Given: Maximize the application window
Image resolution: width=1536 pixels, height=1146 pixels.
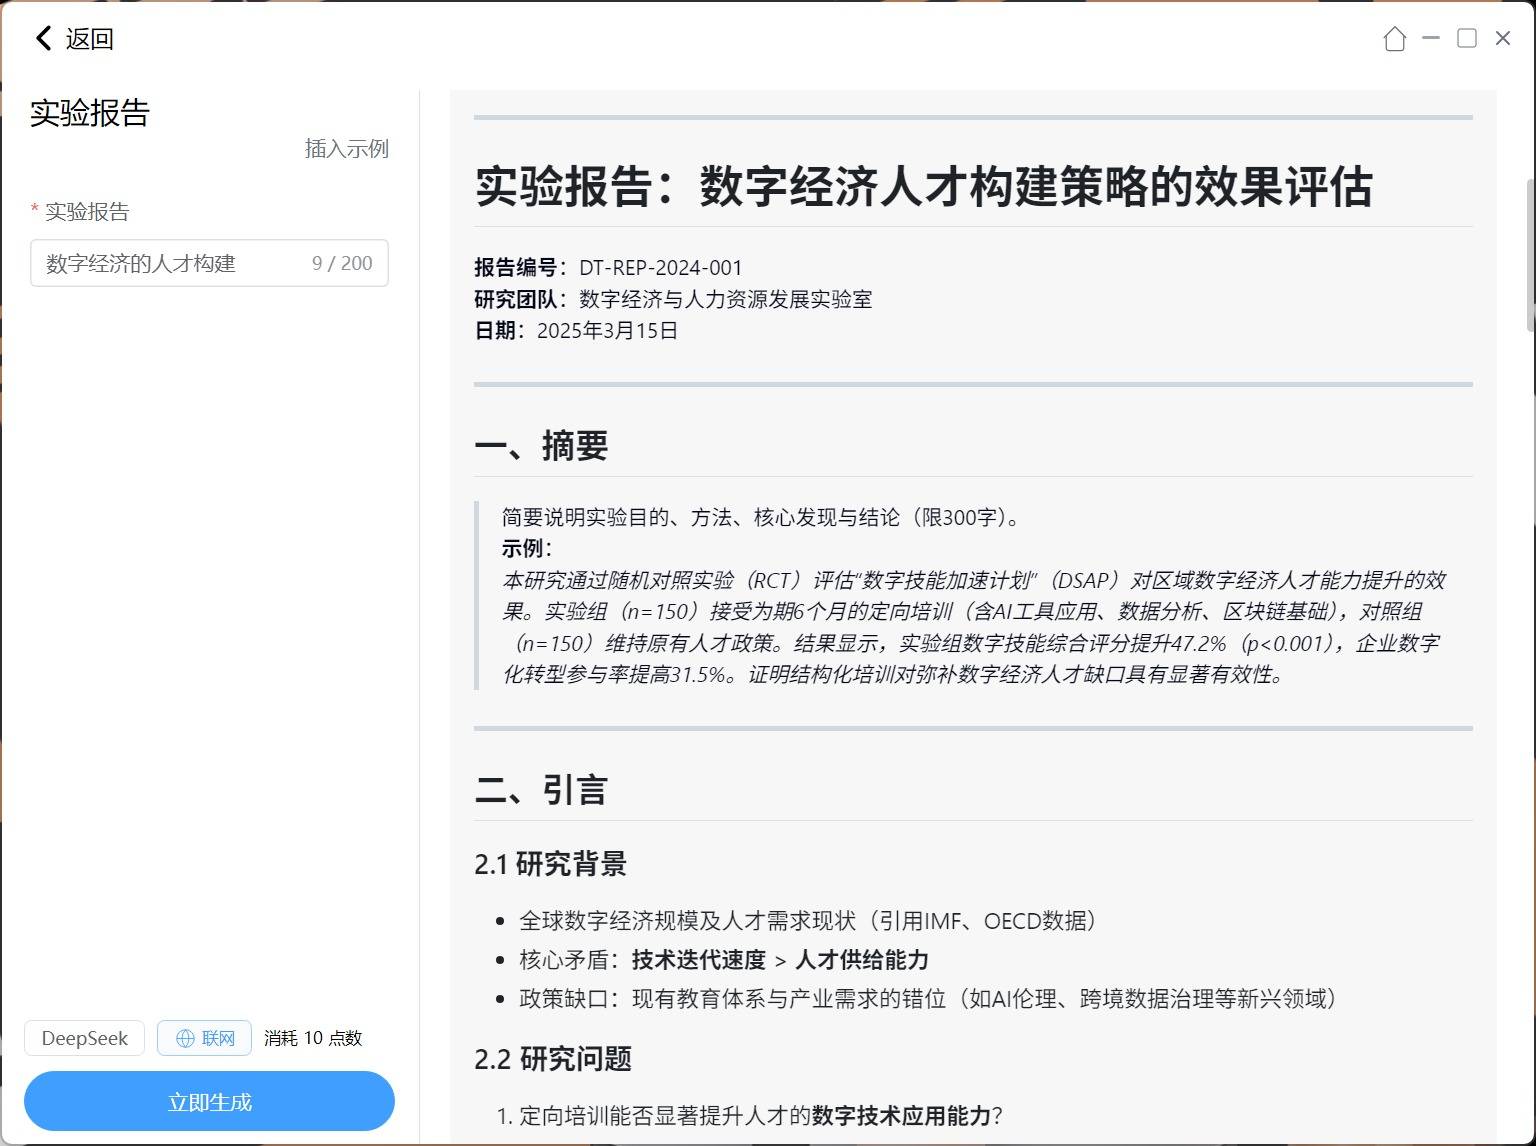Looking at the screenshot, I should tap(1467, 39).
